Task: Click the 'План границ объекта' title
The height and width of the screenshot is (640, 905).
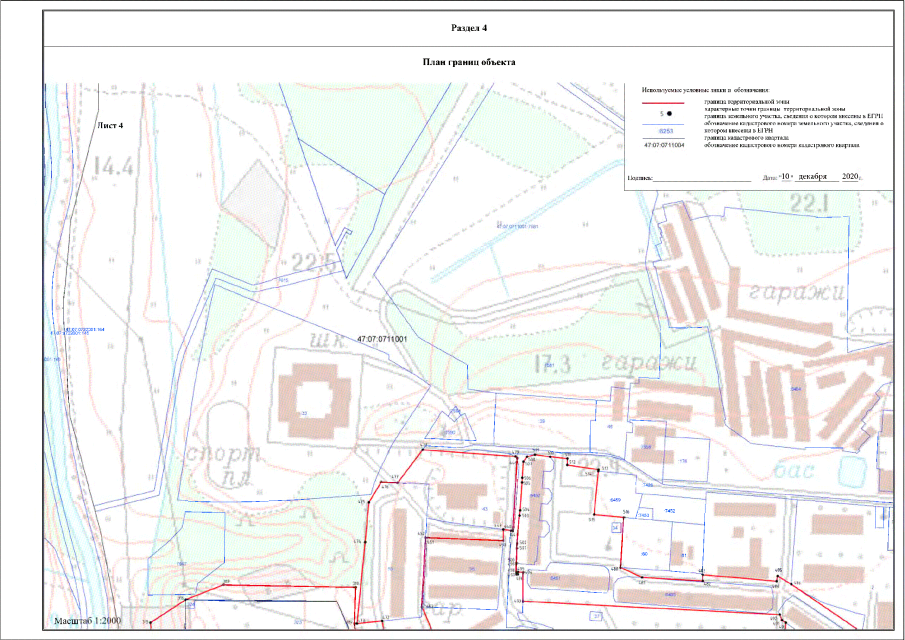Action: [x=470, y=62]
